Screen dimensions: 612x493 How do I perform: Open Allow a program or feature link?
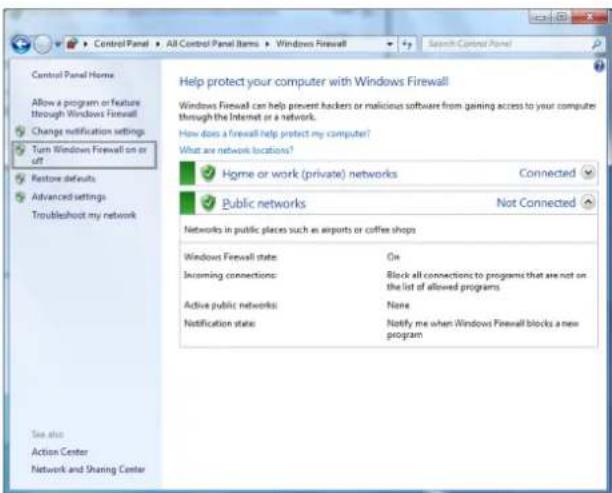(x=85, y=108)
